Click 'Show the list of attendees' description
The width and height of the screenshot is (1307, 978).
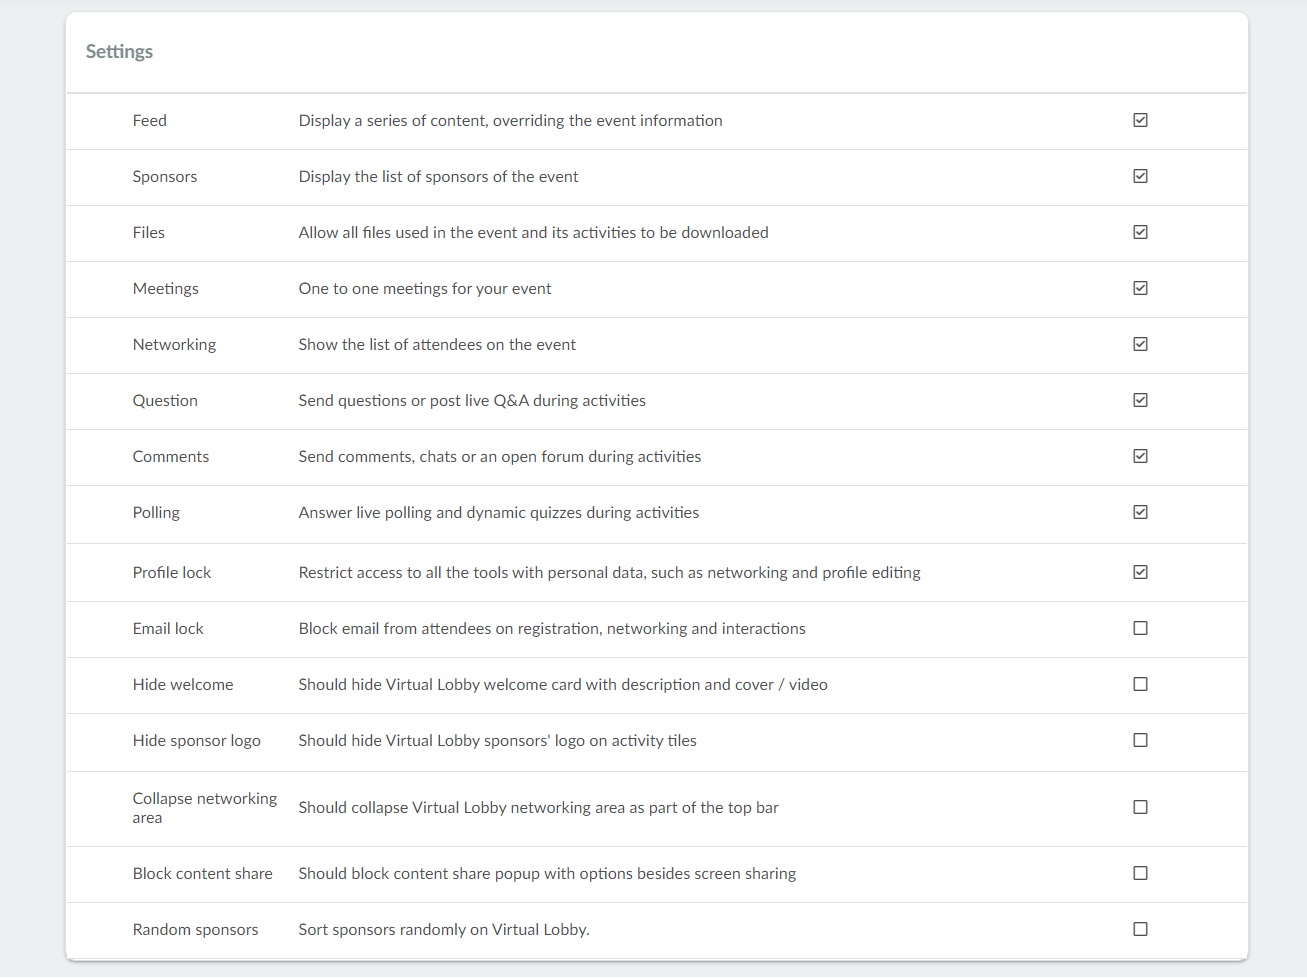[x=437, y=345]
